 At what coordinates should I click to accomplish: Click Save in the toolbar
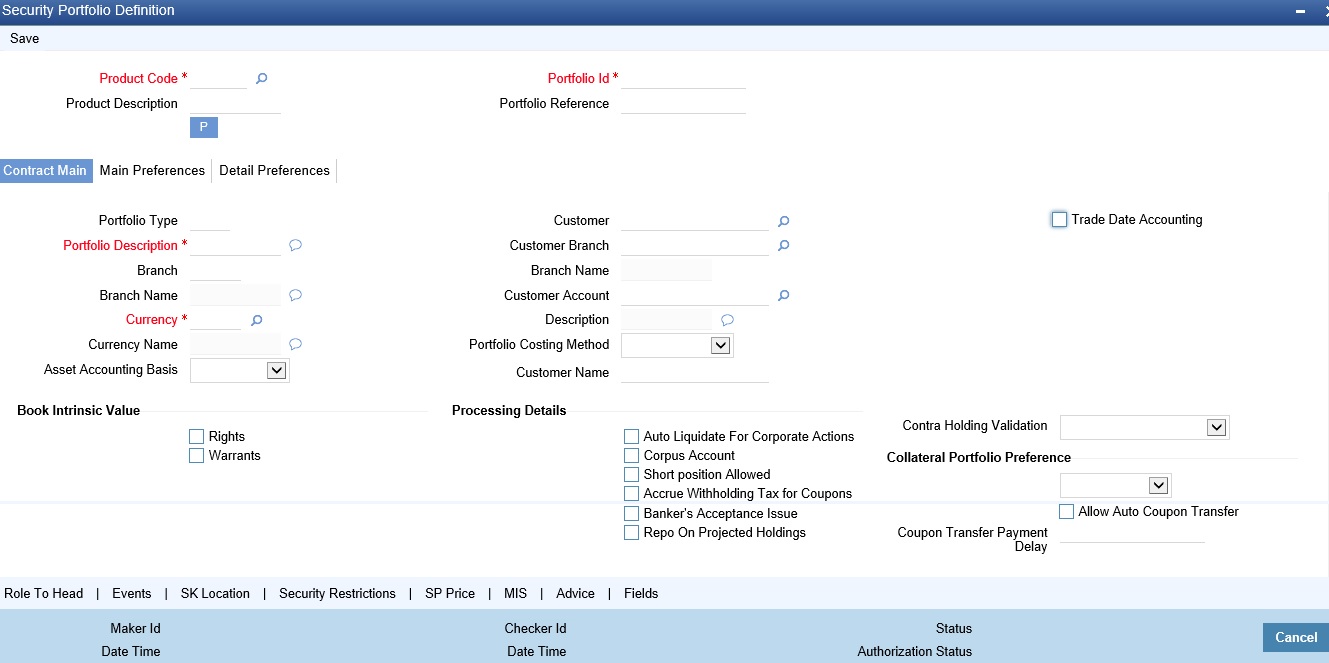coord(25,39)
